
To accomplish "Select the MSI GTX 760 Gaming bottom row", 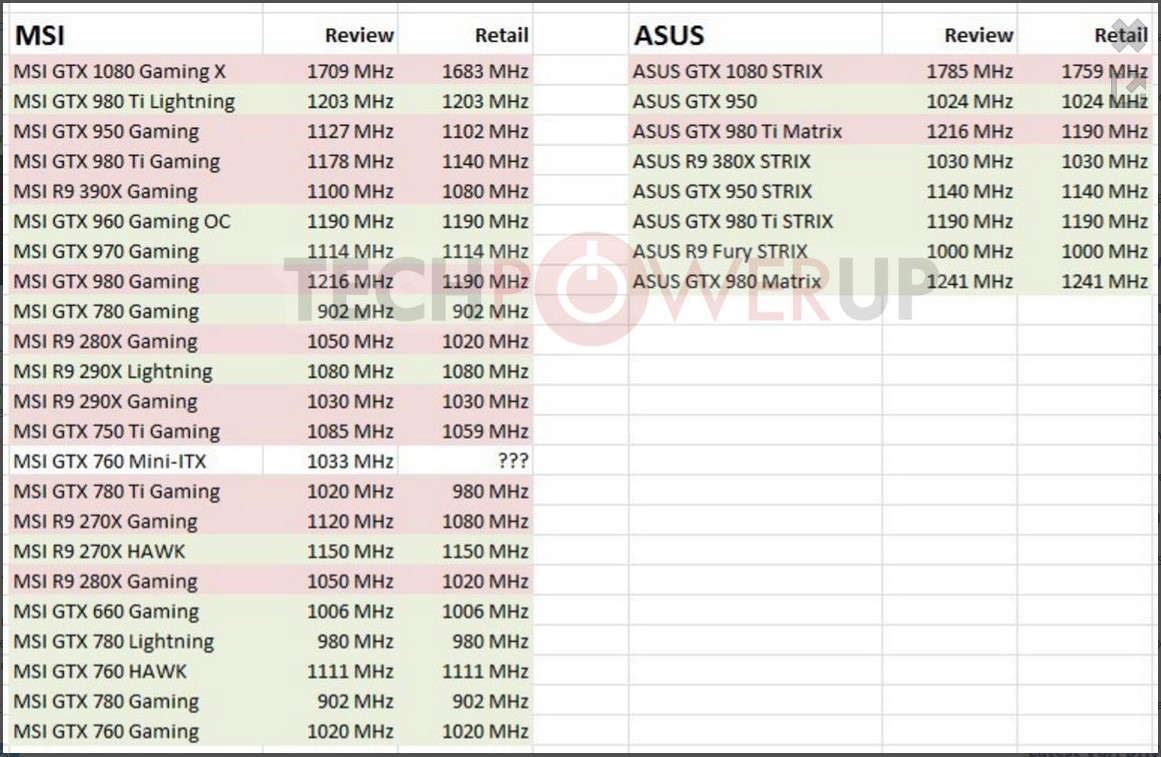I will pyautogui.click(x=271, y=731).
